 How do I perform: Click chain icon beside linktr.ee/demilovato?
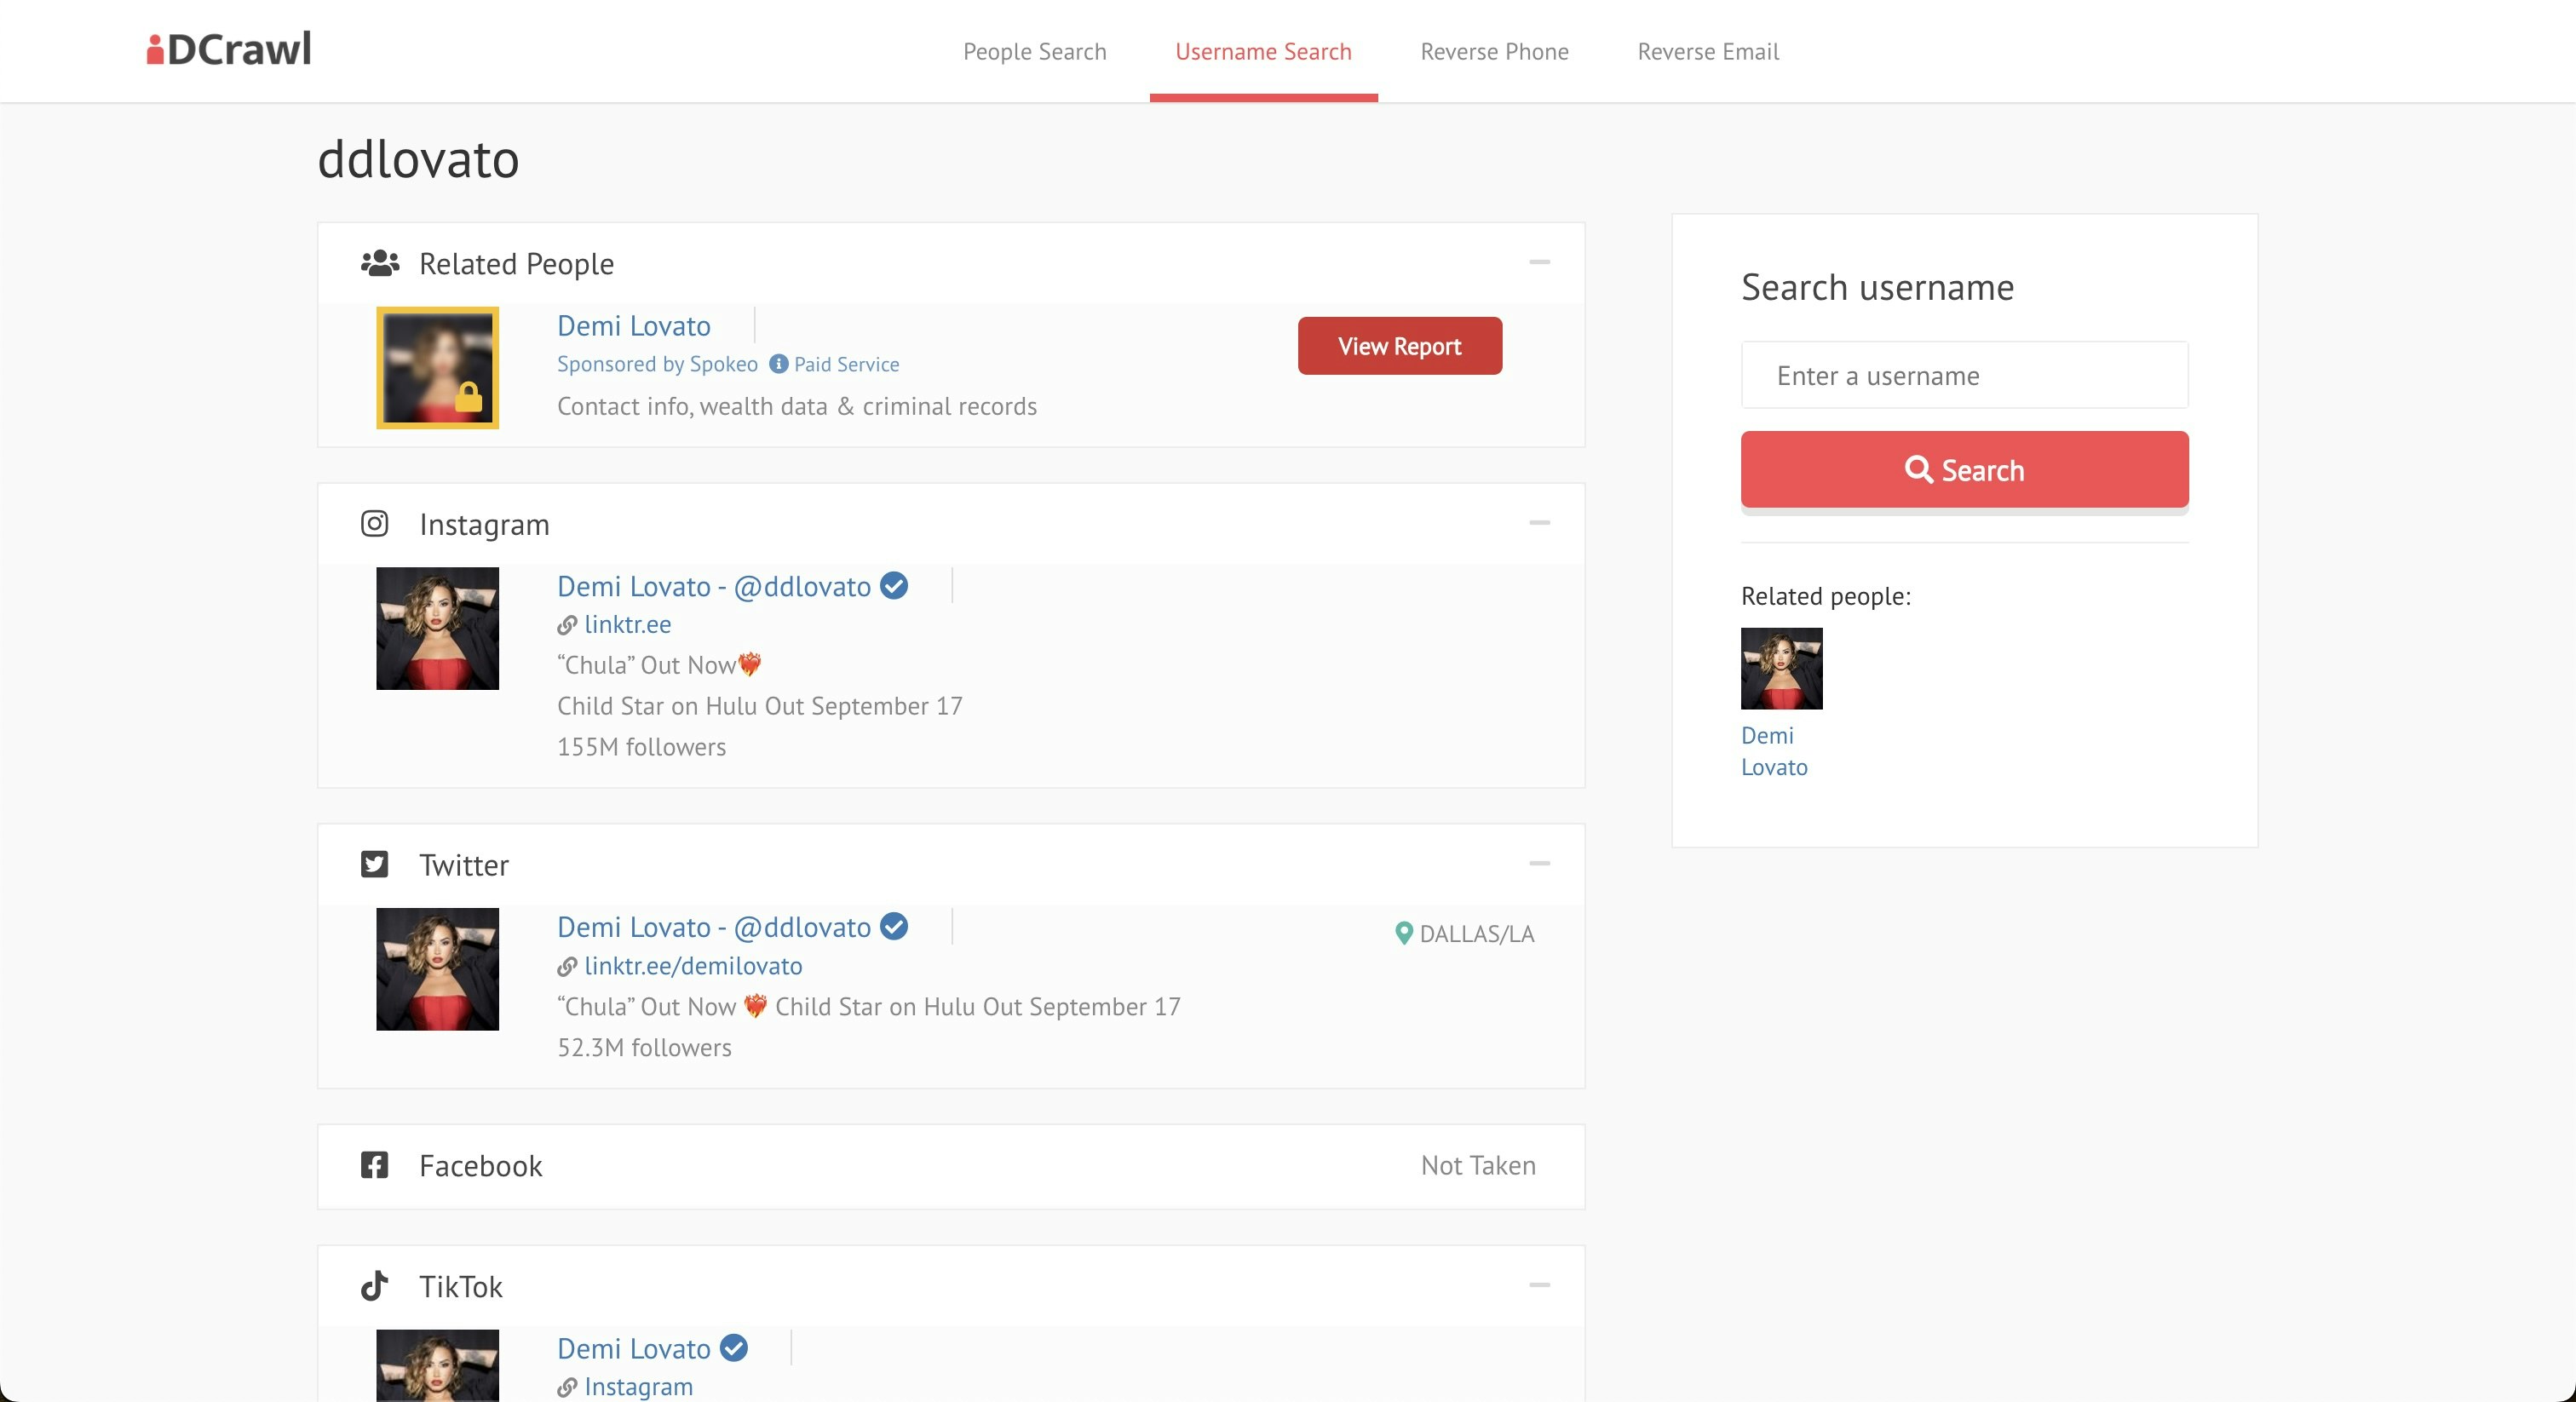[x=567, y=967]
